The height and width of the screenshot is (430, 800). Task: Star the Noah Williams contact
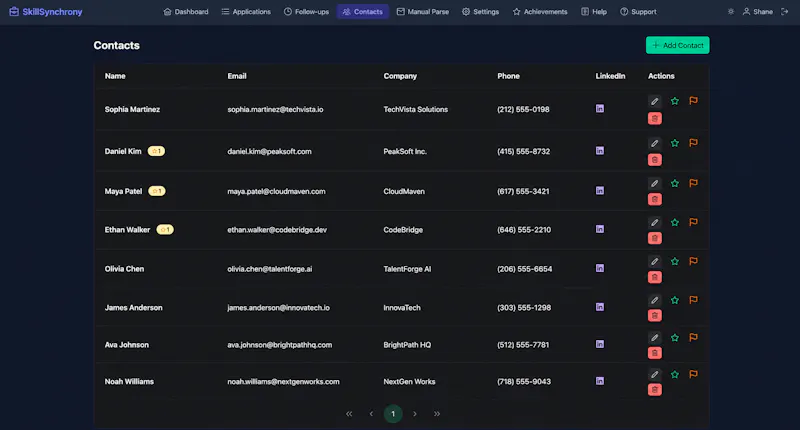(674, 375)
